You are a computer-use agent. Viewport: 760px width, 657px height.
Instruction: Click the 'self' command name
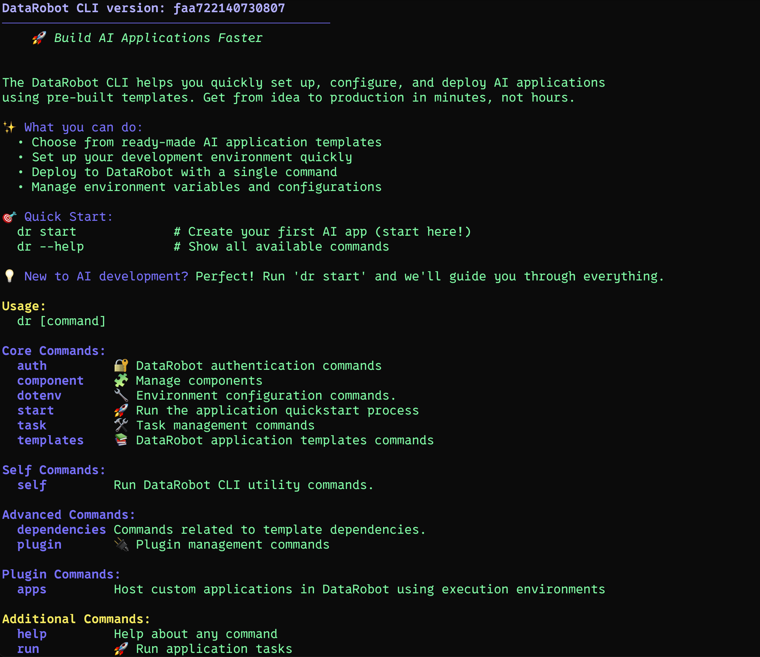(x=32, y=485)
